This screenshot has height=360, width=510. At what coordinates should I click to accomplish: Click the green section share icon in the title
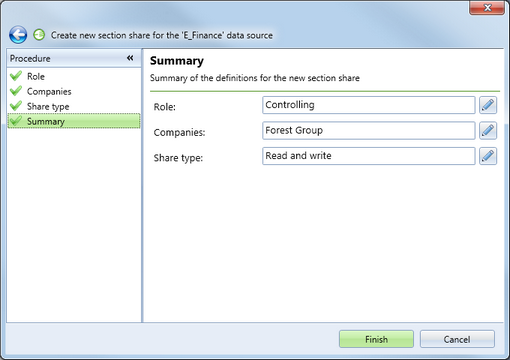[39, 35]
